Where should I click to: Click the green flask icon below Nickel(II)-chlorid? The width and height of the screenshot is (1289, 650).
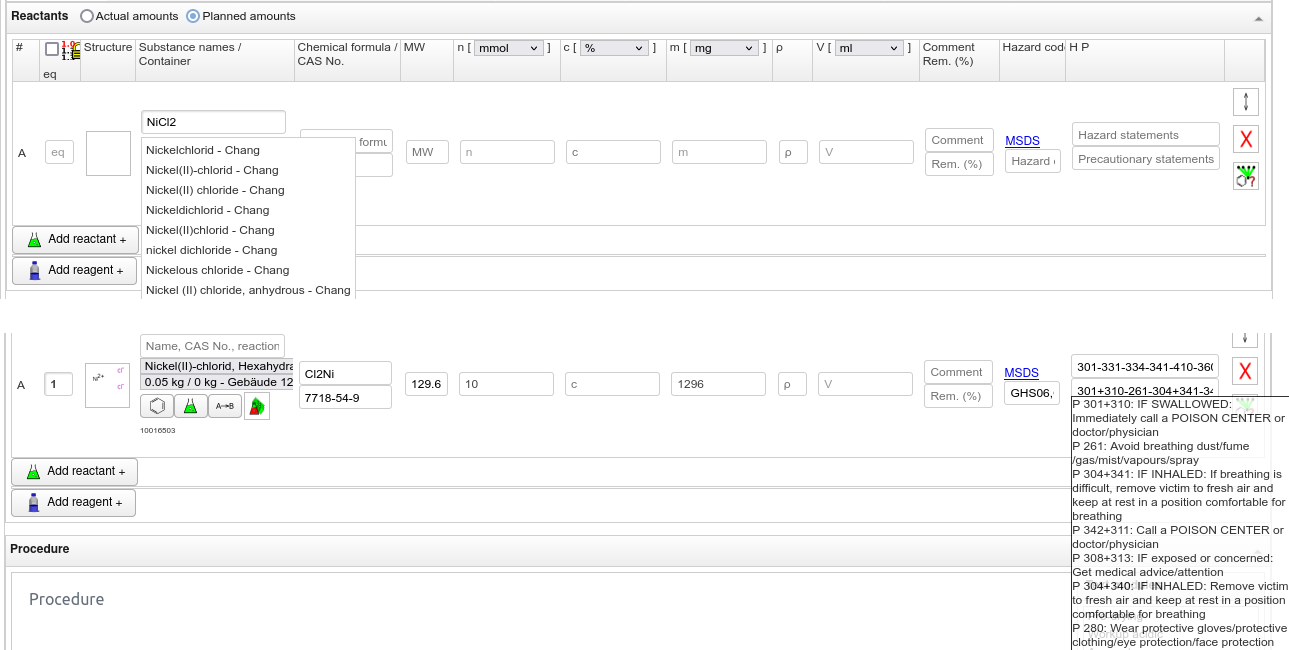pos(190,406)
